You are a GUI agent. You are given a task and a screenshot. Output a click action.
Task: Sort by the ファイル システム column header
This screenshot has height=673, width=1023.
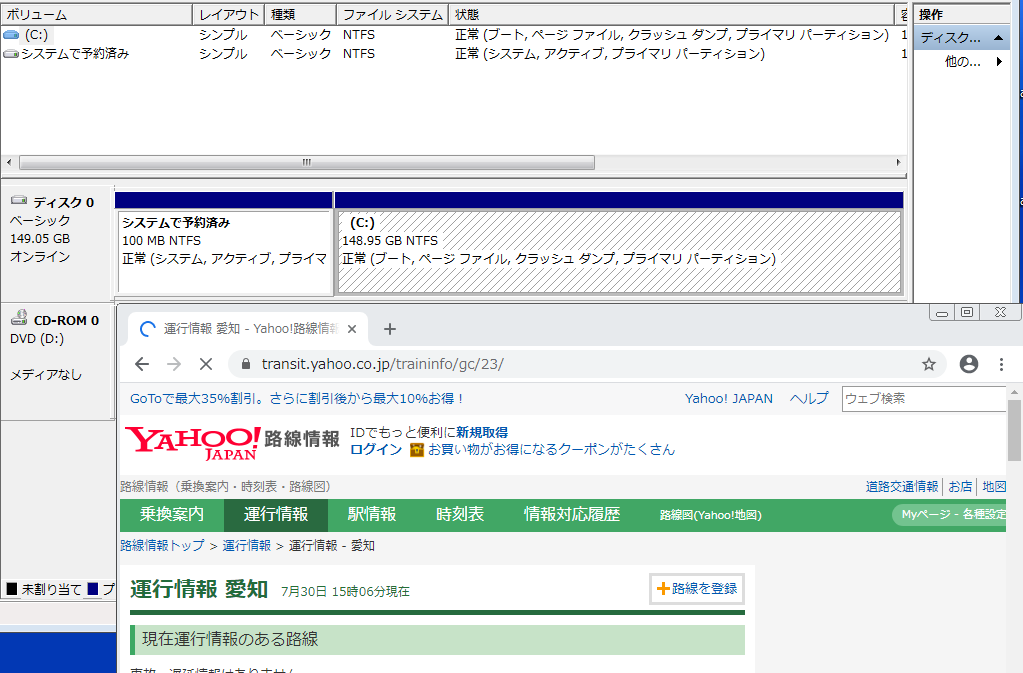click(x=393, y=14)
